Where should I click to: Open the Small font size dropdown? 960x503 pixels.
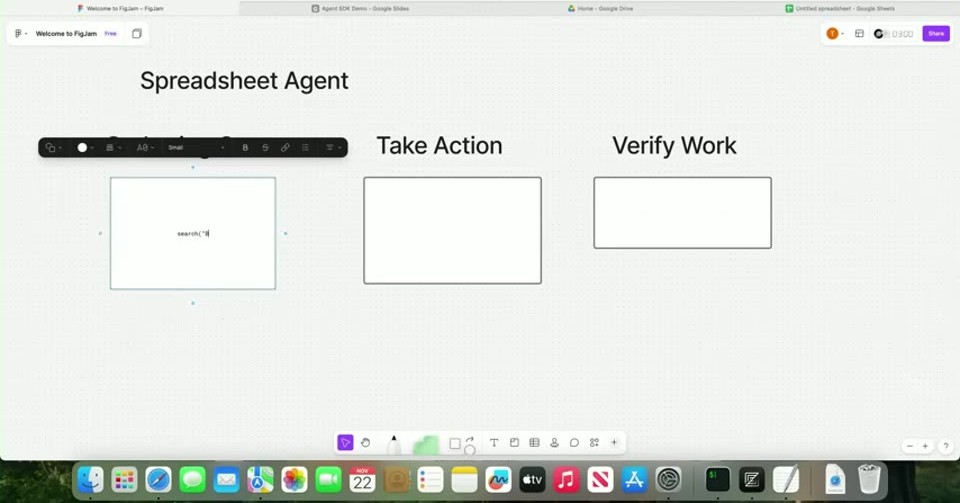[x=196, y=147]
